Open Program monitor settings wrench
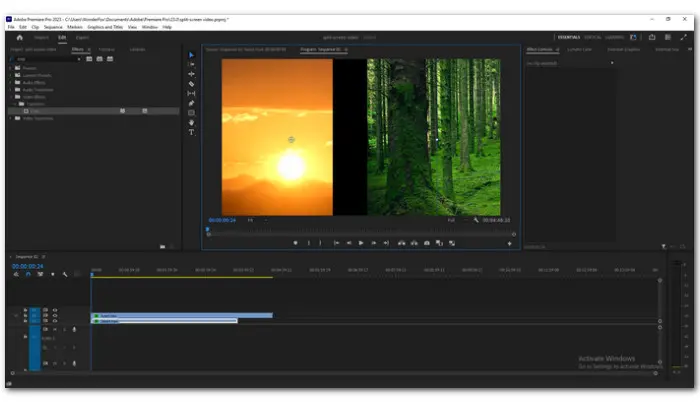The width and height of the screenshot is (700, 407). [x=476, y=220]
